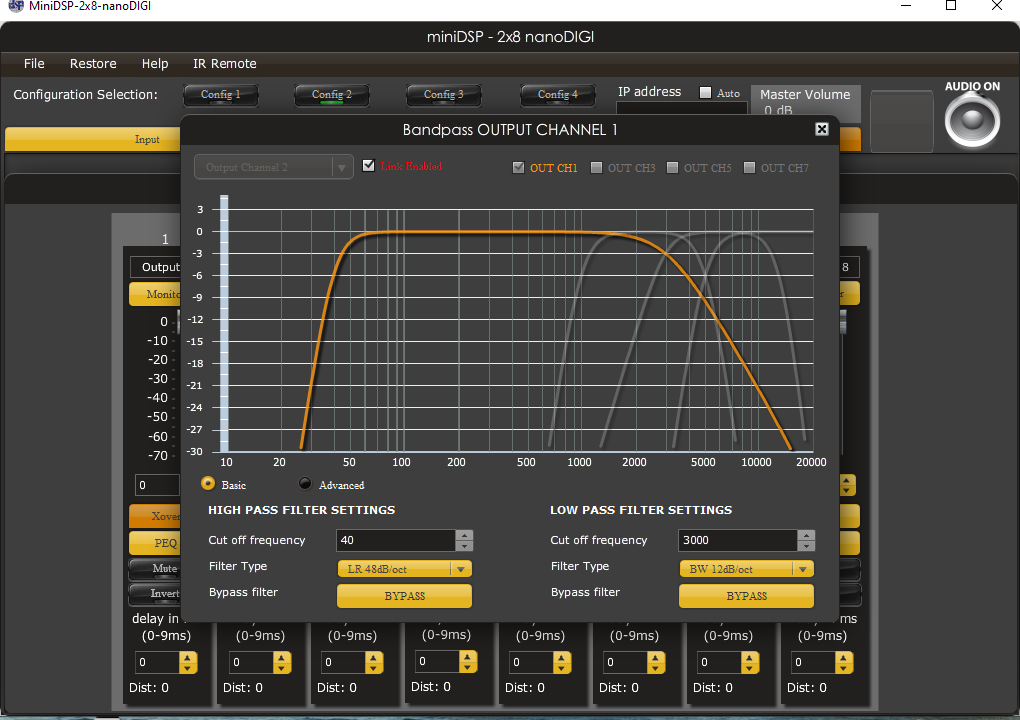Click the eighth channel delay value field
The width and height of the screenshot is (1020, 720).
click(813, 662)
